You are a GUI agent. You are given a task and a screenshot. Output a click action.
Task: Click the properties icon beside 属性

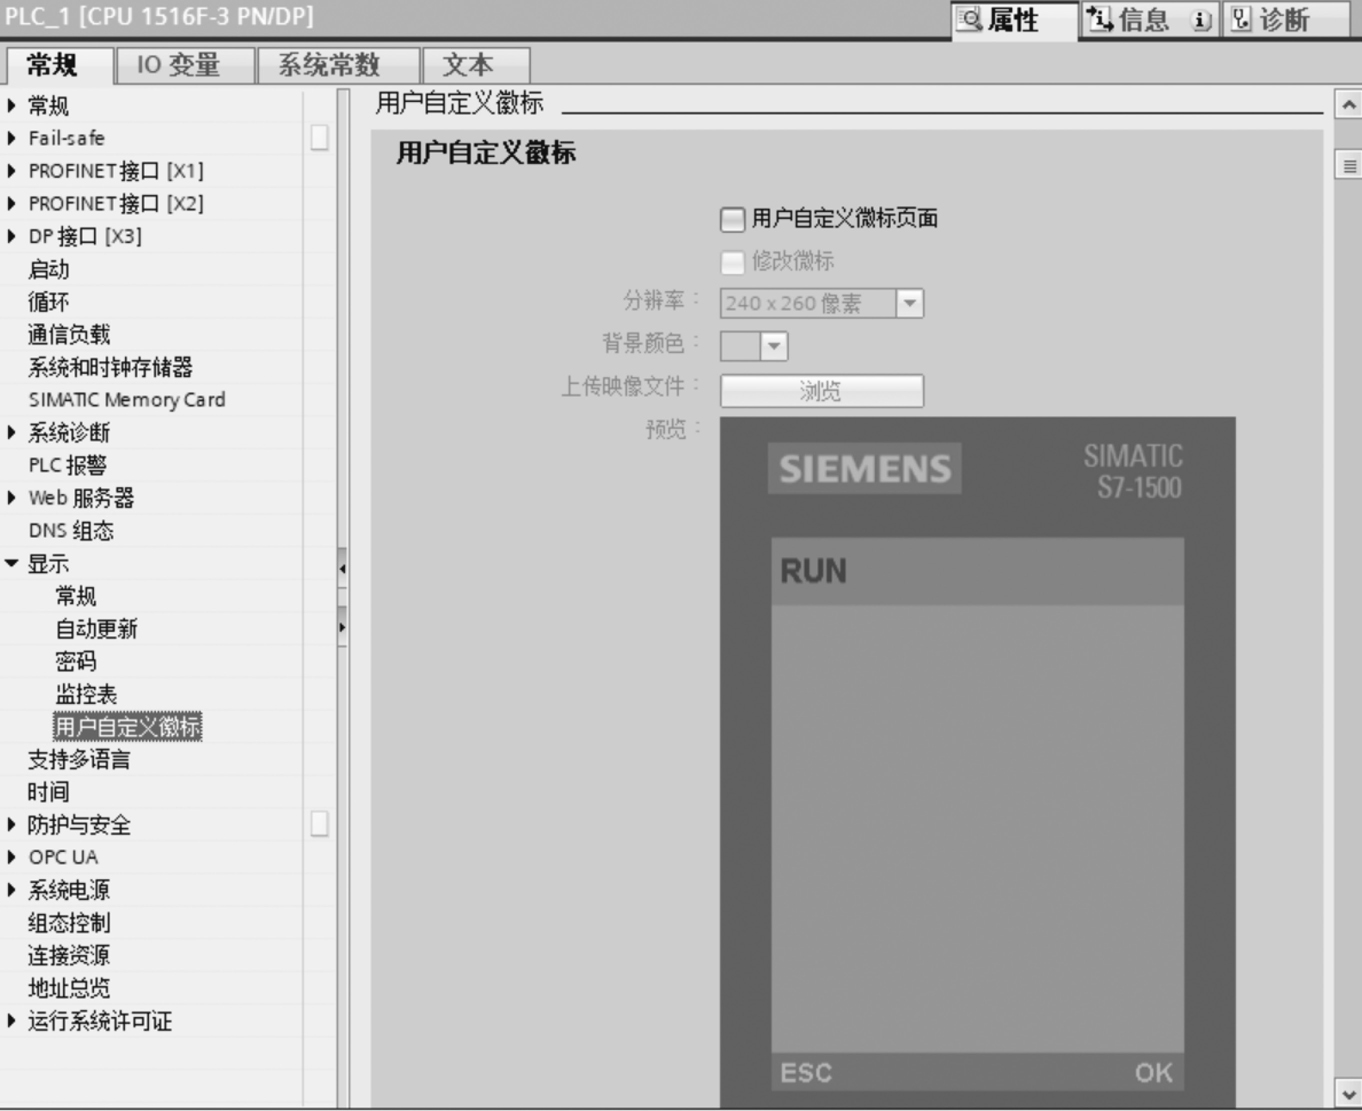point(969,19)
